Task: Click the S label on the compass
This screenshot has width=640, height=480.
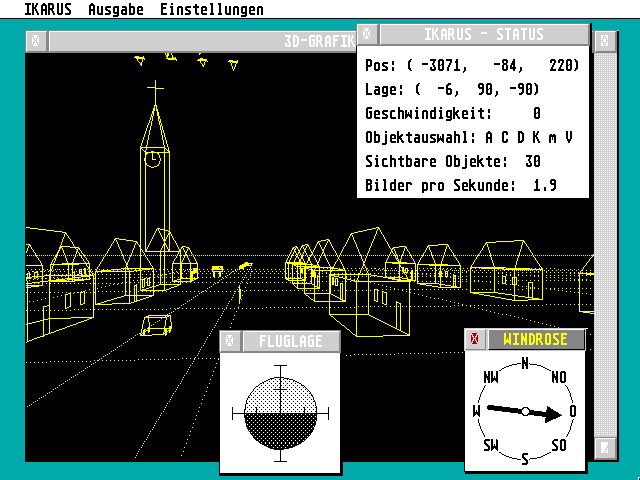Action: [x=525, y=459]
